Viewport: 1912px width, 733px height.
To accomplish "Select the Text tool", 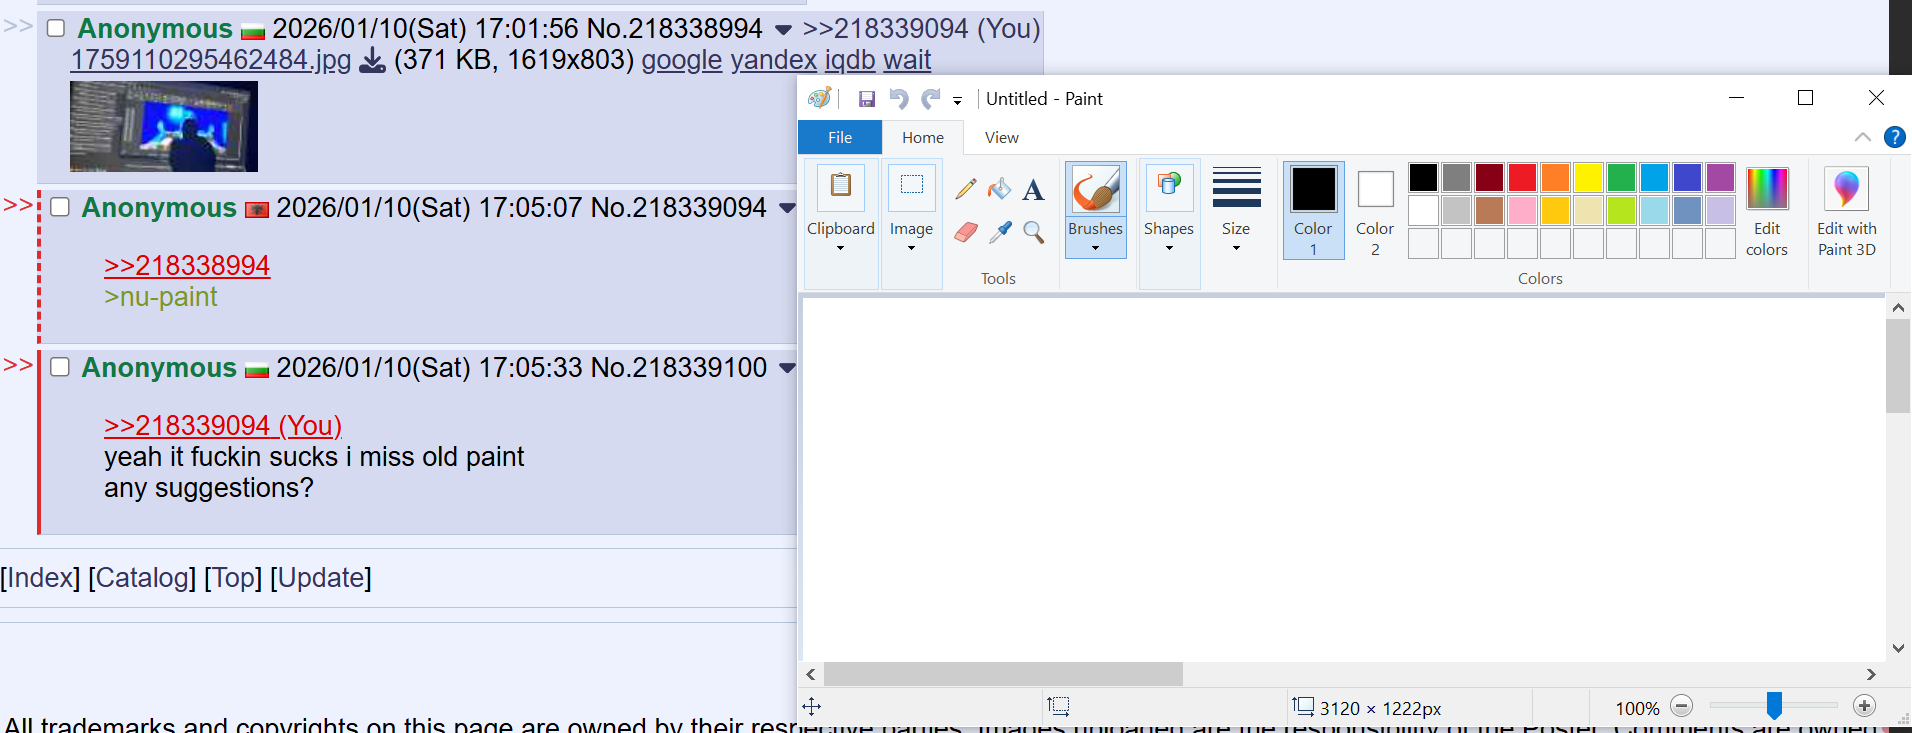I will coord(1033,189).
